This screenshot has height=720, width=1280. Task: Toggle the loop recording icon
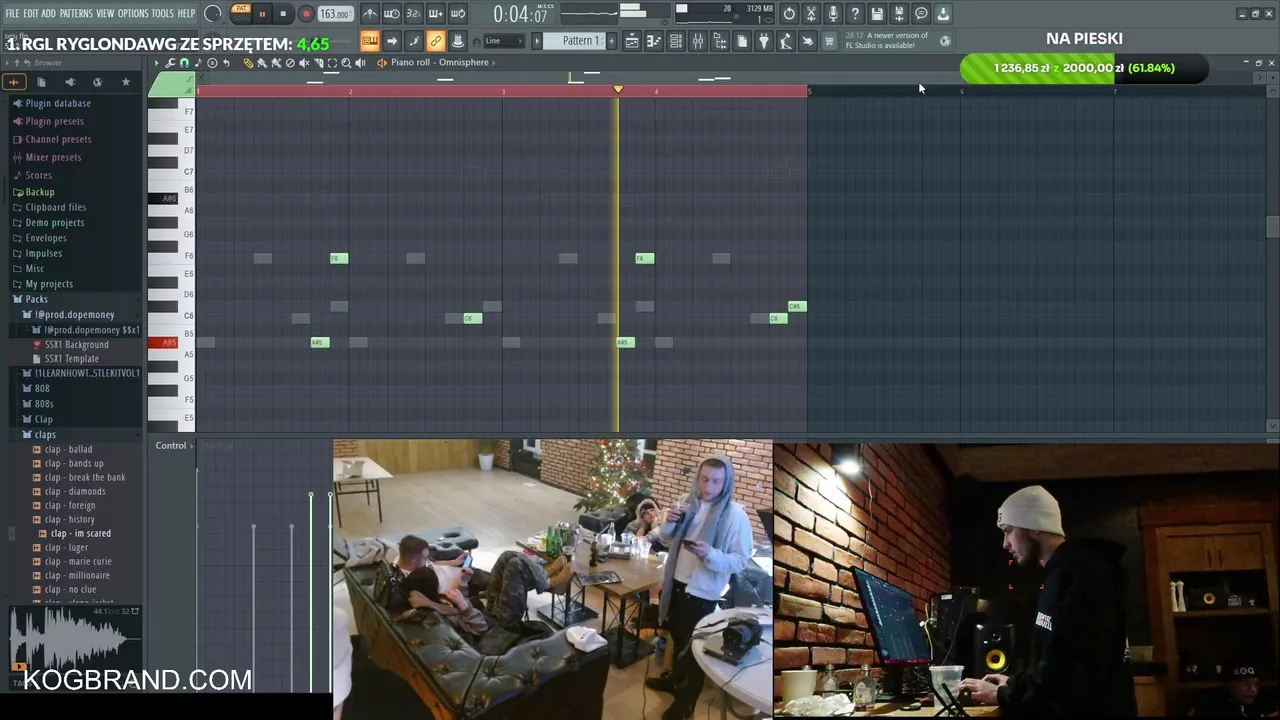click(x=458, y=14)
